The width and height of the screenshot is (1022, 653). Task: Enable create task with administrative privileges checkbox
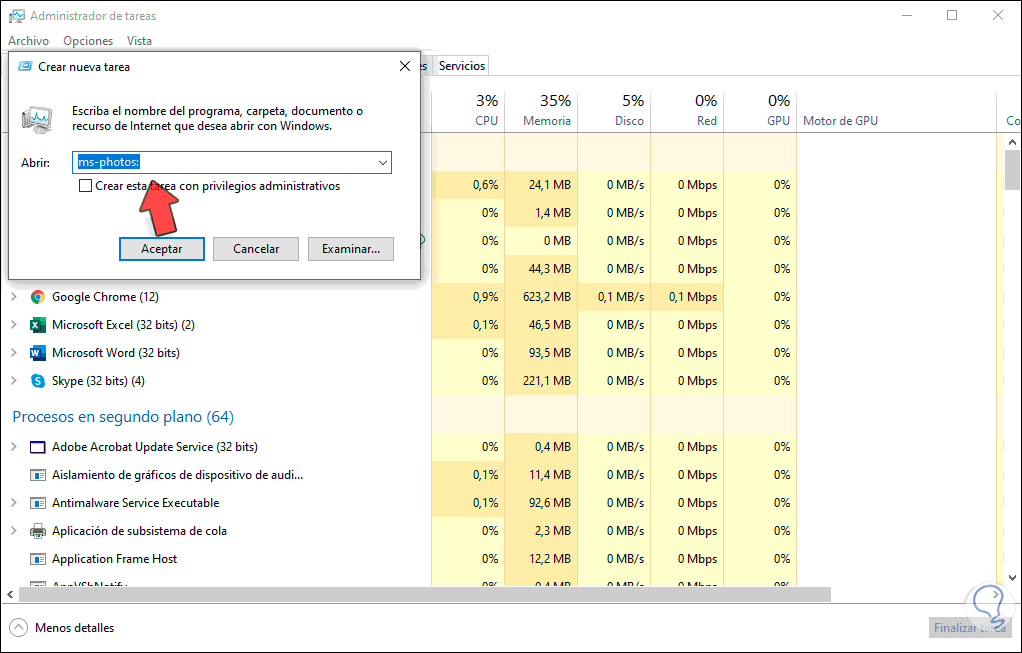(86, 186)
